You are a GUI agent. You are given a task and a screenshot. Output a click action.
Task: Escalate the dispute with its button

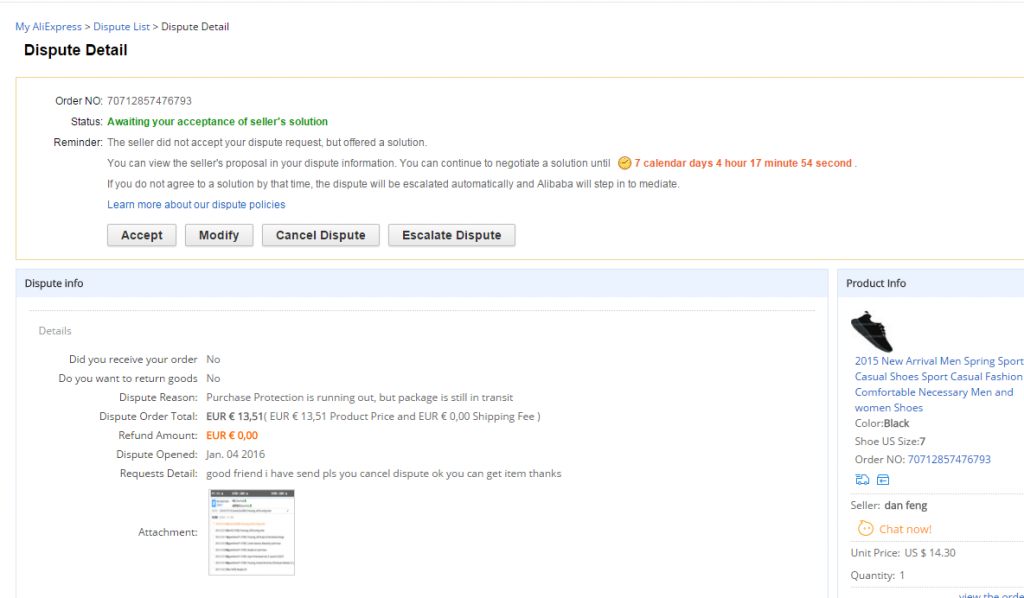click(x=452, y=235)
